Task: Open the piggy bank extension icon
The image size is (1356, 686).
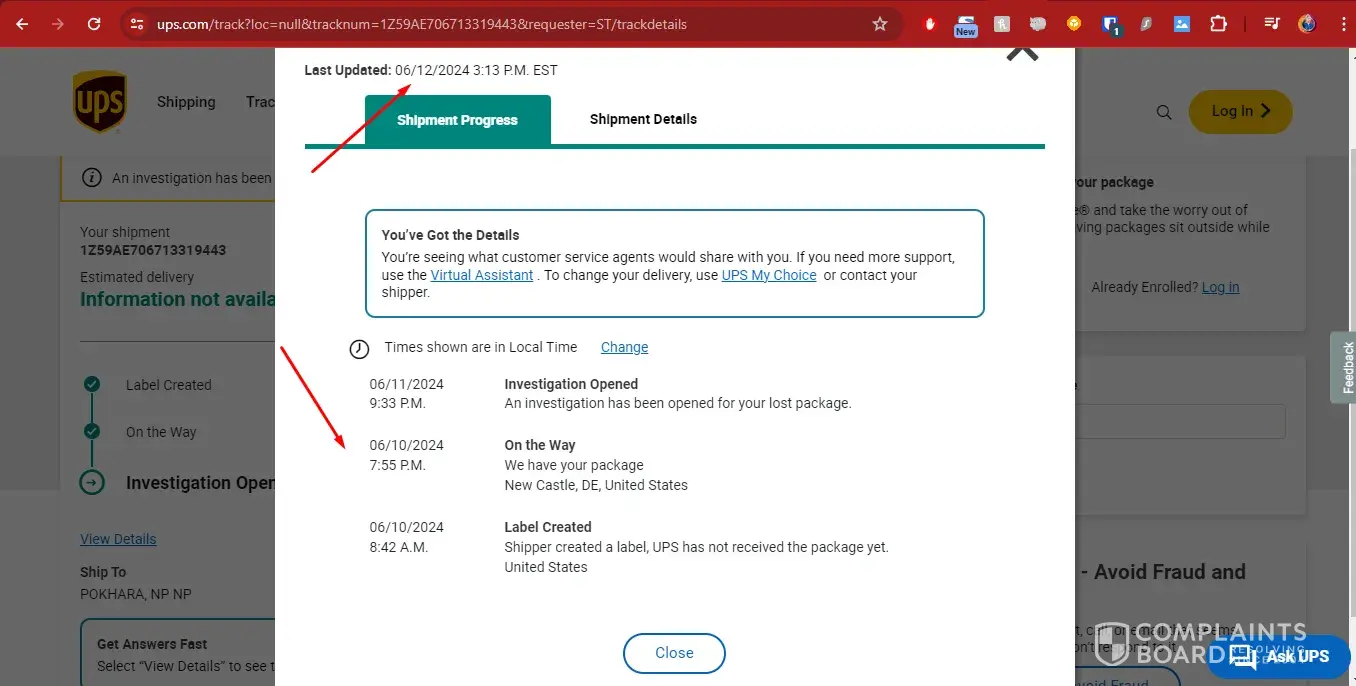Action: point(1038,24)
